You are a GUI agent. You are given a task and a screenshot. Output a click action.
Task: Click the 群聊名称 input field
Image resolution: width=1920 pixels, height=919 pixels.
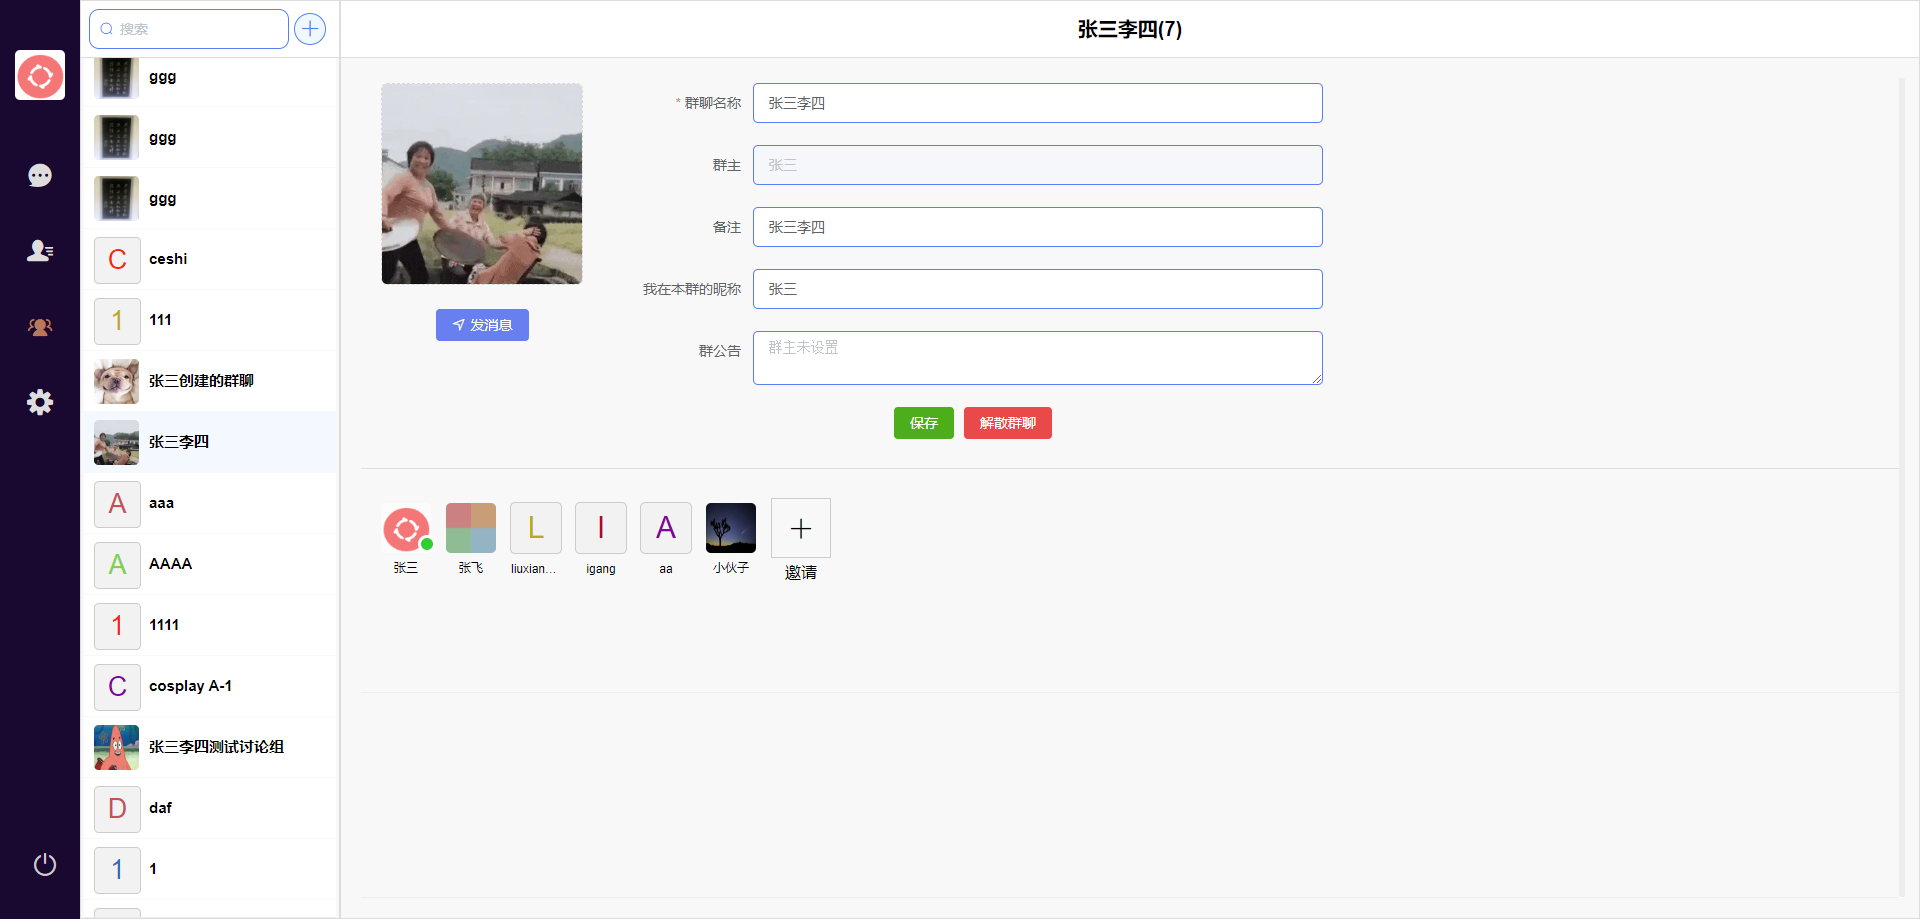coord(1038,103)
